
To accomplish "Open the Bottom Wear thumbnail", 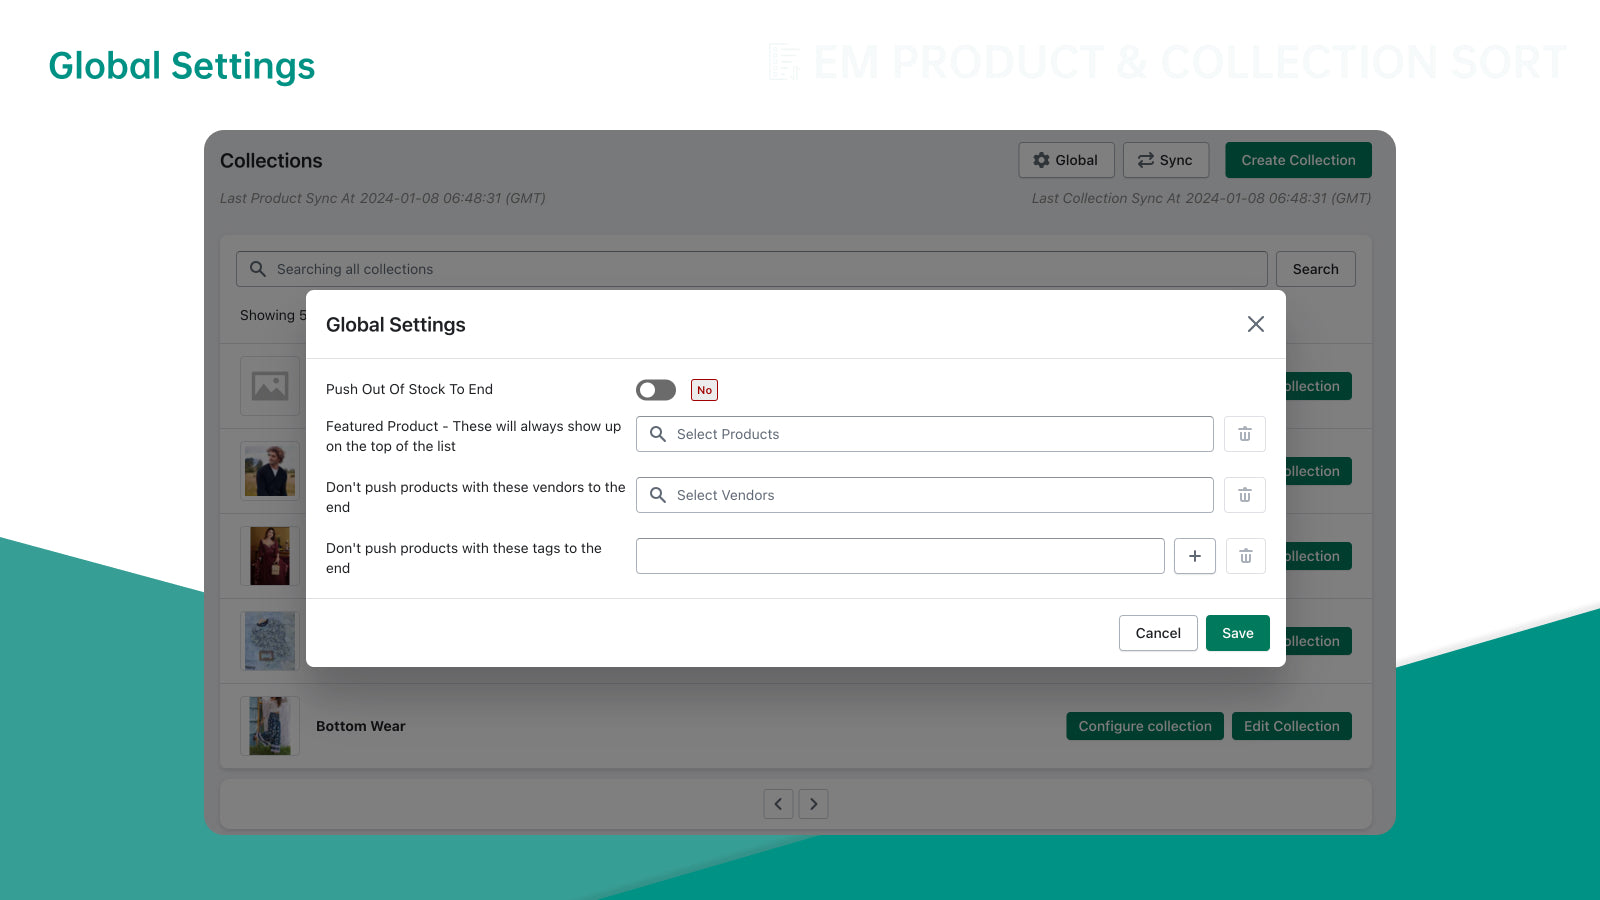I will (x=270, y=726).
